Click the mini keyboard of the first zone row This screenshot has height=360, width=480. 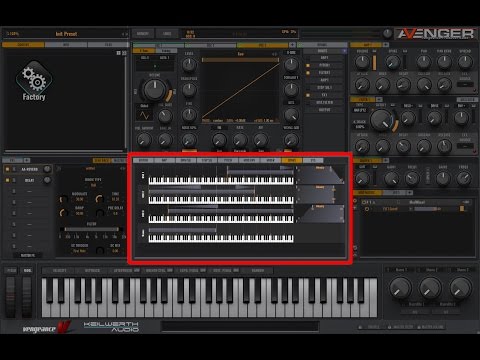click(221, 180)
